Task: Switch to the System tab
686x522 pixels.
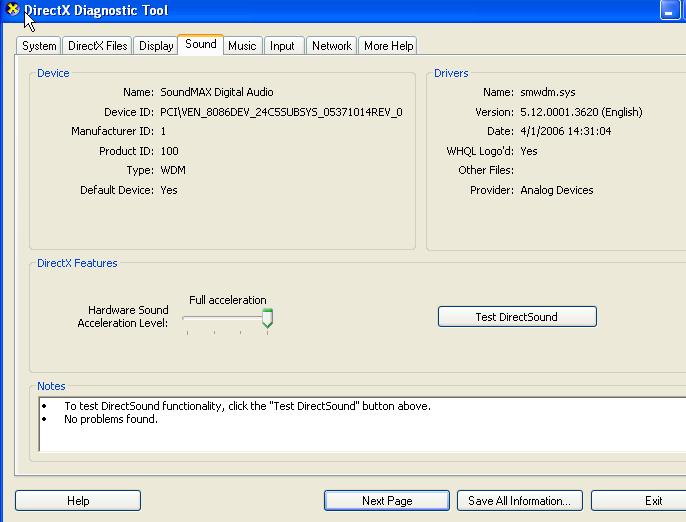Action: point(39,46)
